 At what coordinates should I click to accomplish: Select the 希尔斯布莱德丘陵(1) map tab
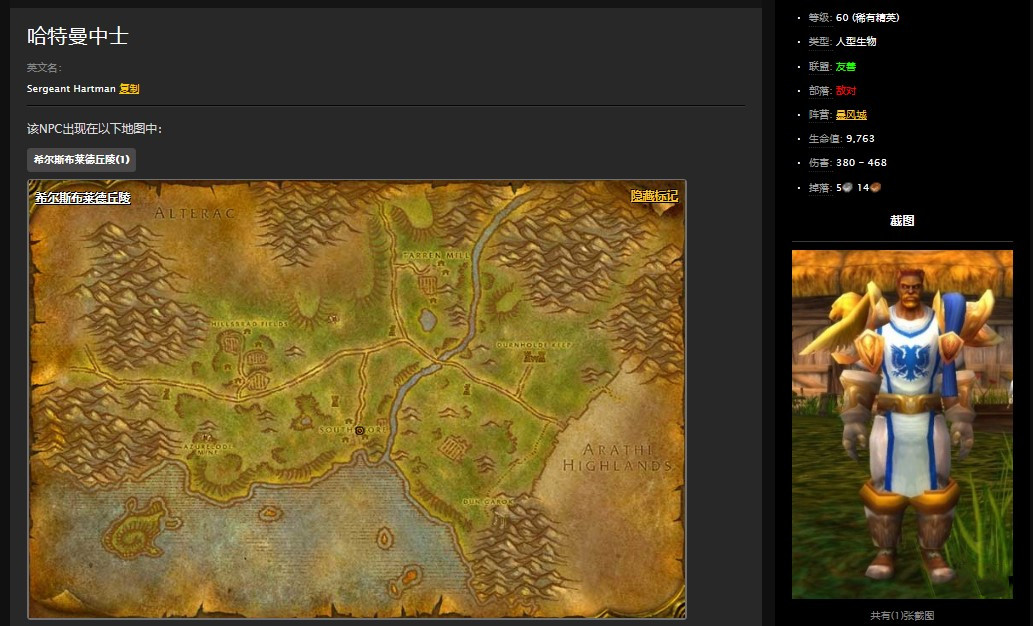[x=81, y=160]
